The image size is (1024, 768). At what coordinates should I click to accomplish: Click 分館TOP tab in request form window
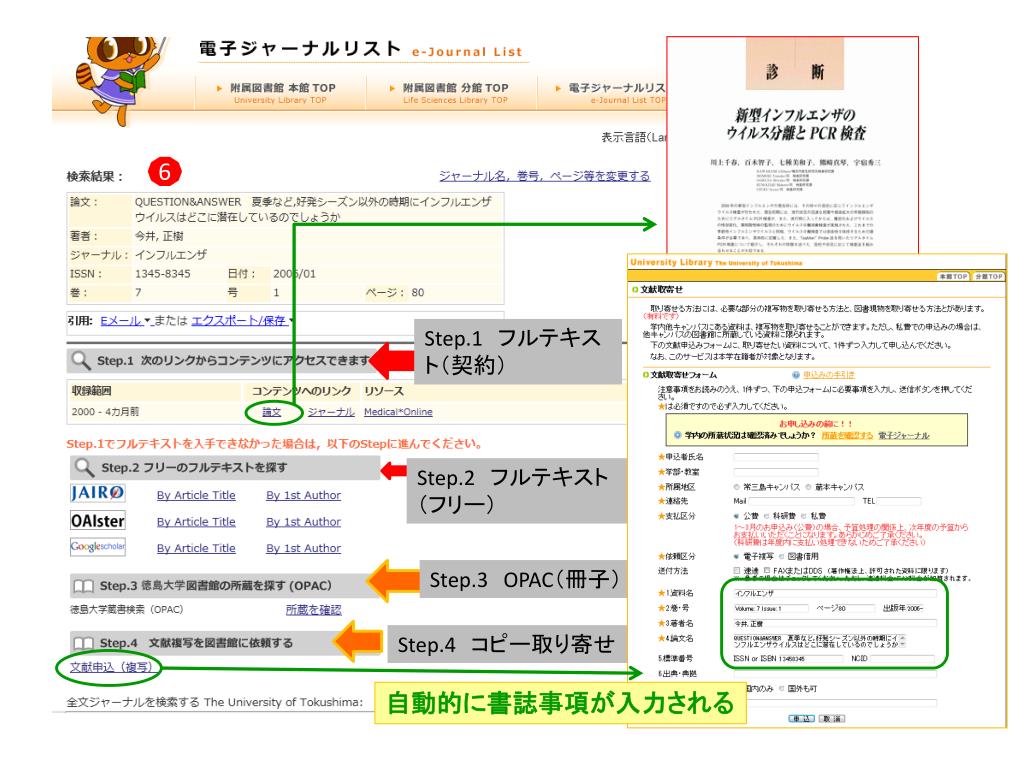pos(988,276)
